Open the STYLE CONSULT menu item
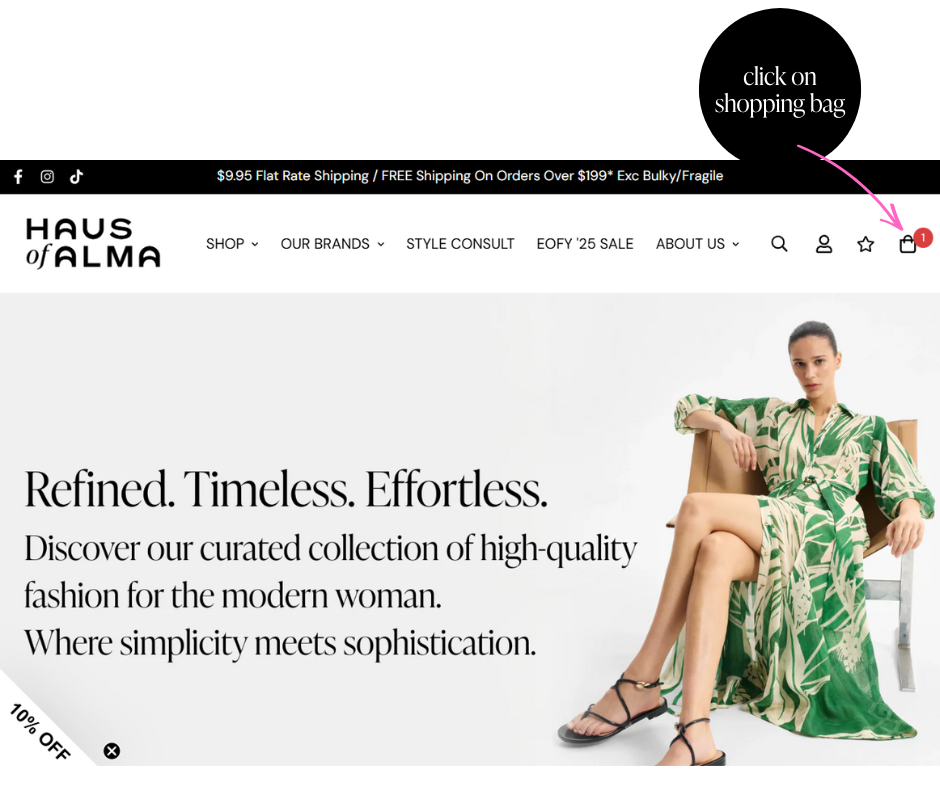The width and height of the screenshot is (940, 788). [460, 244]
